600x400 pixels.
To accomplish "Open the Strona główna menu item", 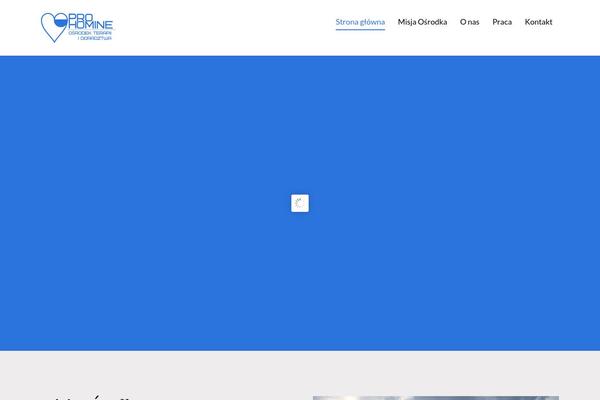I will click(360, 22).
